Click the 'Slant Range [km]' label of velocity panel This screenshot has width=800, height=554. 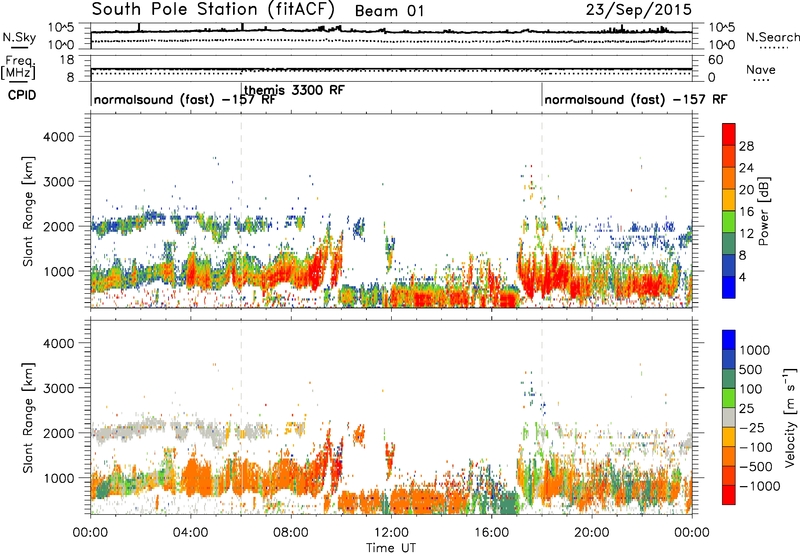28,417
